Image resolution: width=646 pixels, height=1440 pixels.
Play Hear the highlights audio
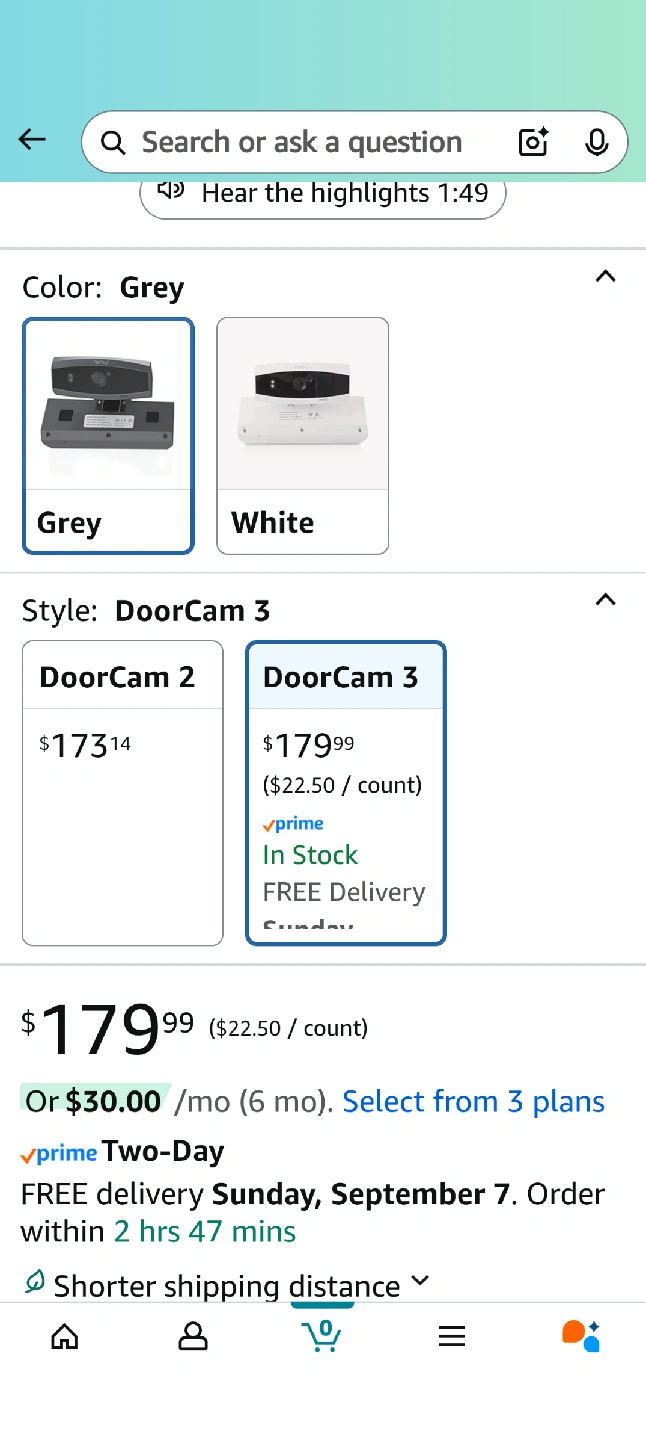[323, 193]
